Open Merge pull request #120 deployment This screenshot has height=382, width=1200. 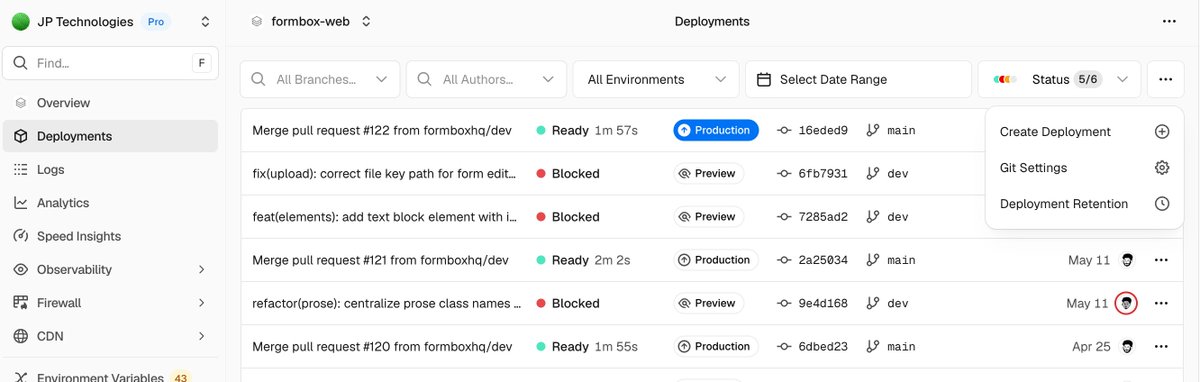point(382,347)
